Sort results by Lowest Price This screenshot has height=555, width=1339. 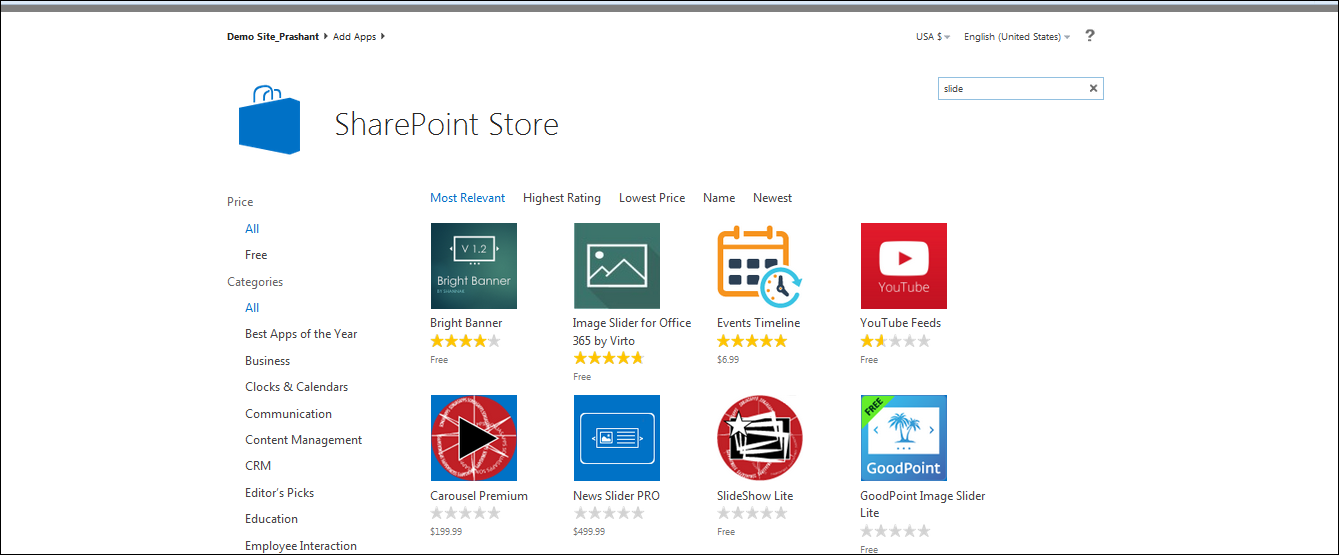(x=652, y=198)
